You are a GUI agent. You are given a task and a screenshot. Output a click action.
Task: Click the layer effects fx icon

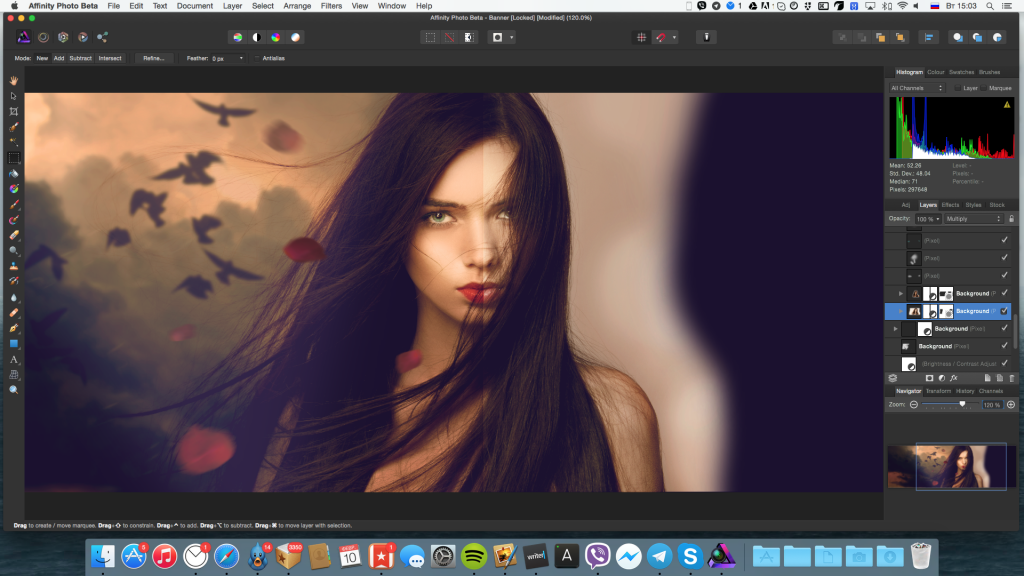(x=956, y=378)
